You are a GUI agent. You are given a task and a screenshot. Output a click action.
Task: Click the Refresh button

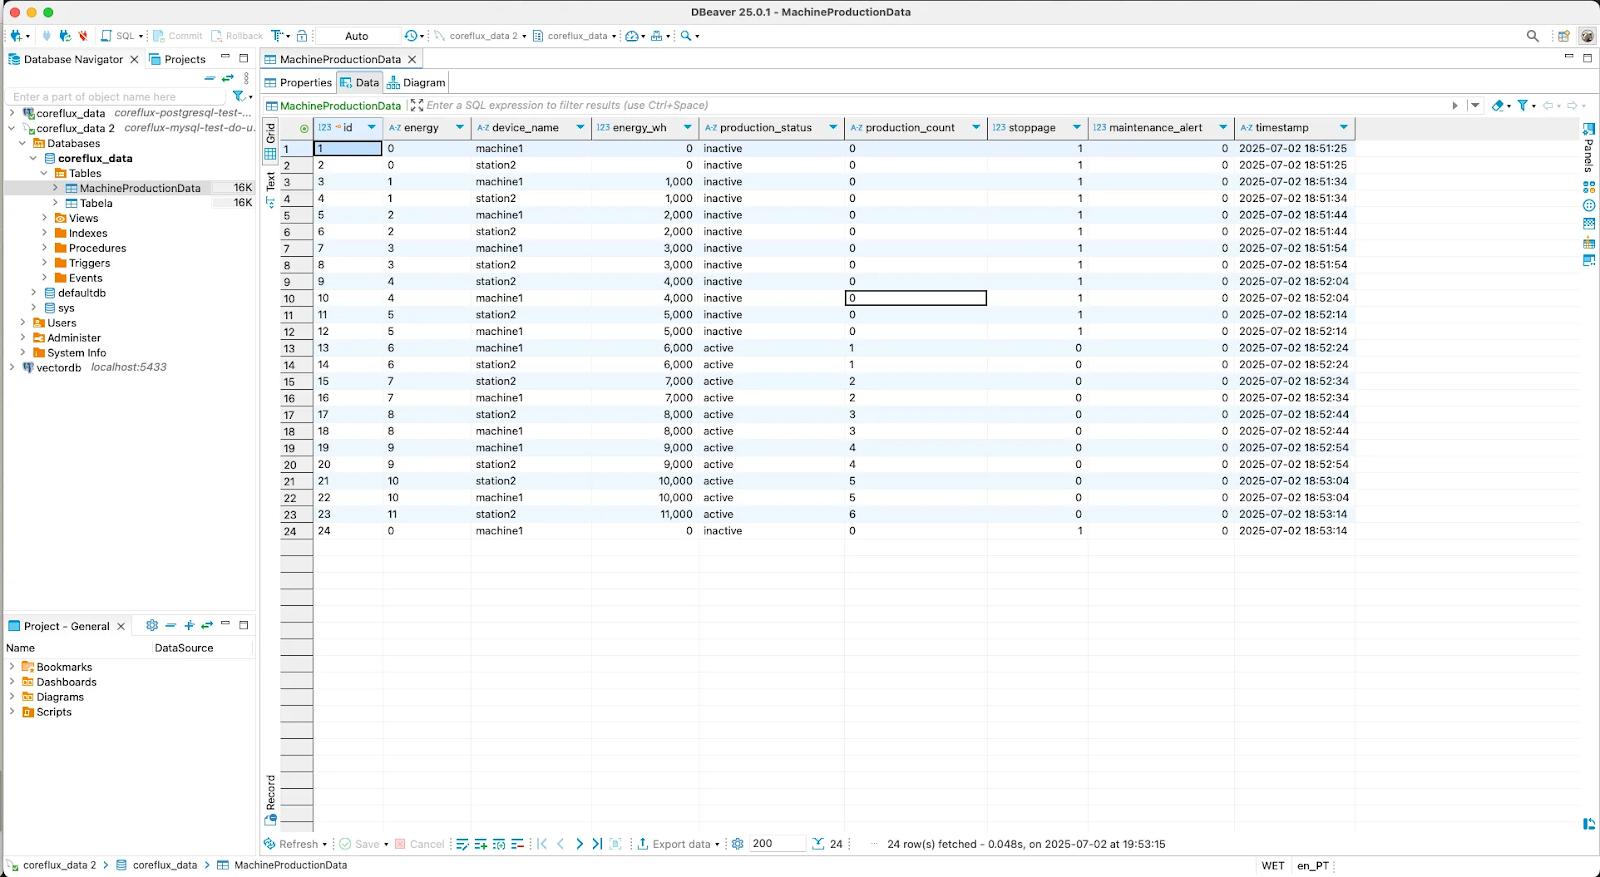(294, 844)
